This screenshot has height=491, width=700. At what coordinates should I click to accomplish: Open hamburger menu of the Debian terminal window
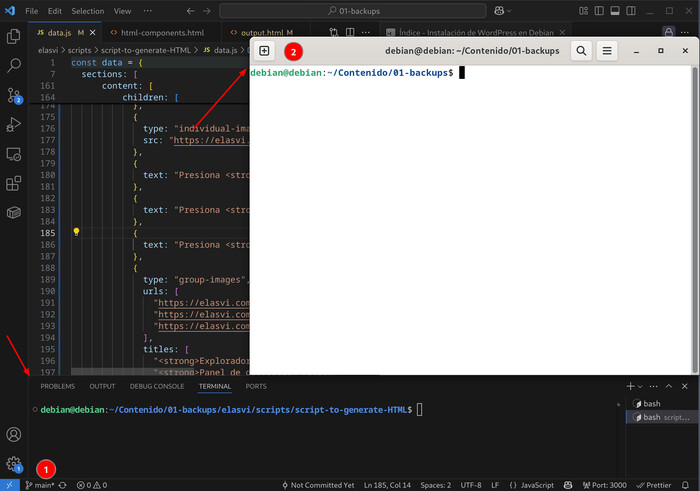(607, 51)
